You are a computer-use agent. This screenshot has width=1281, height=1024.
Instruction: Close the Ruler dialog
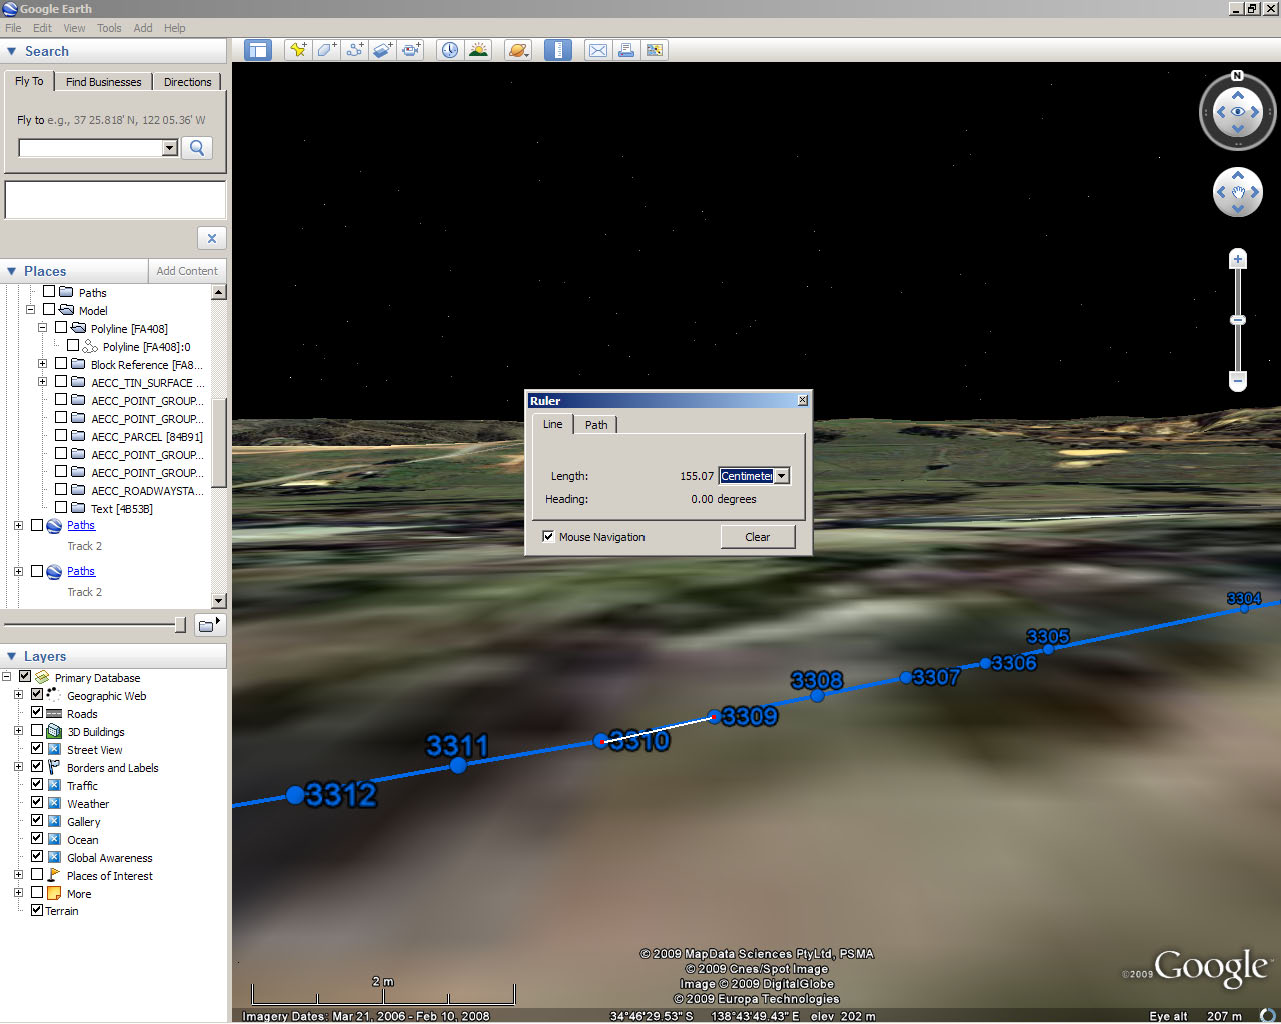click(x=802, y=400)
